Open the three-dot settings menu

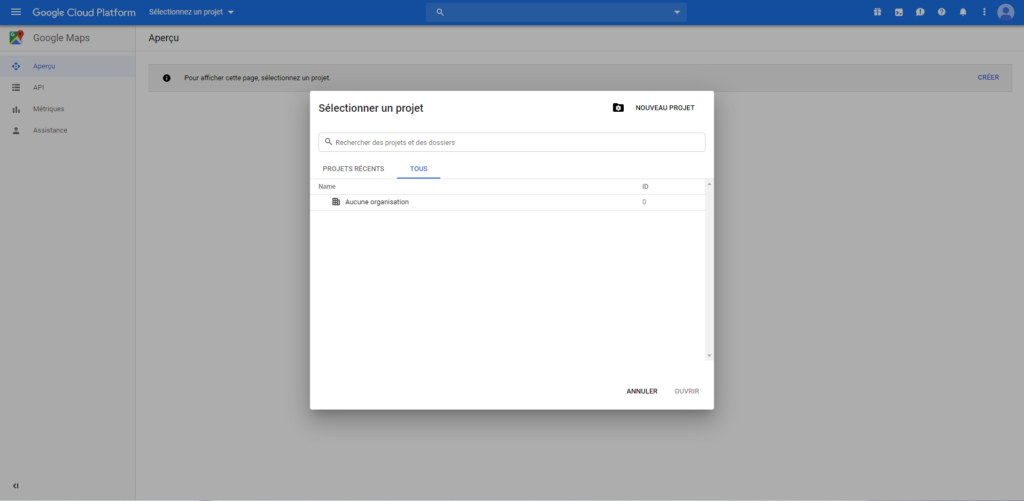pyautogui.click(x=984, y=12)
